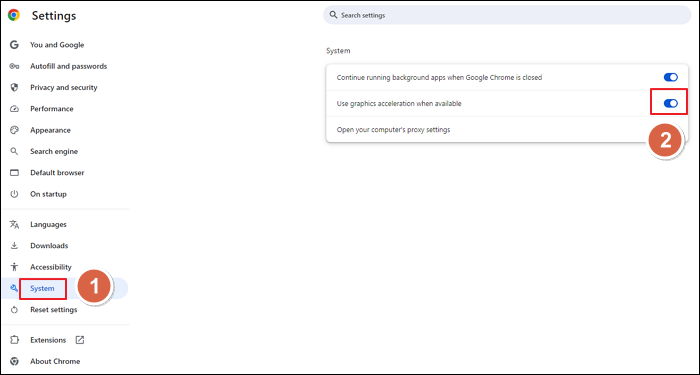The width and height of the screenshot is (700, 375).
Task: Click the puzzle piece icon for Extensions
Action: click(x=14, y=340)
